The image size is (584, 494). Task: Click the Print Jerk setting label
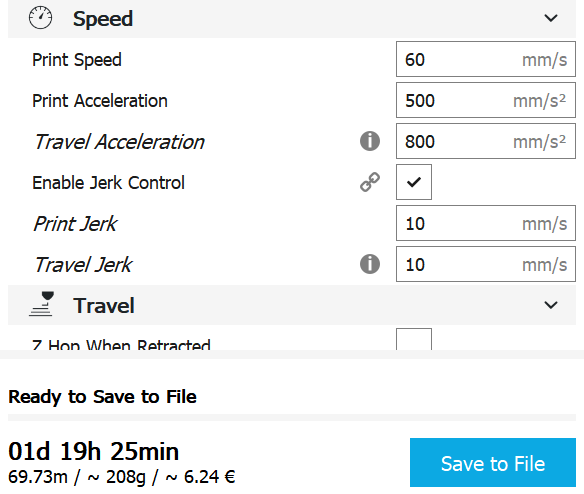pos(75,224)
